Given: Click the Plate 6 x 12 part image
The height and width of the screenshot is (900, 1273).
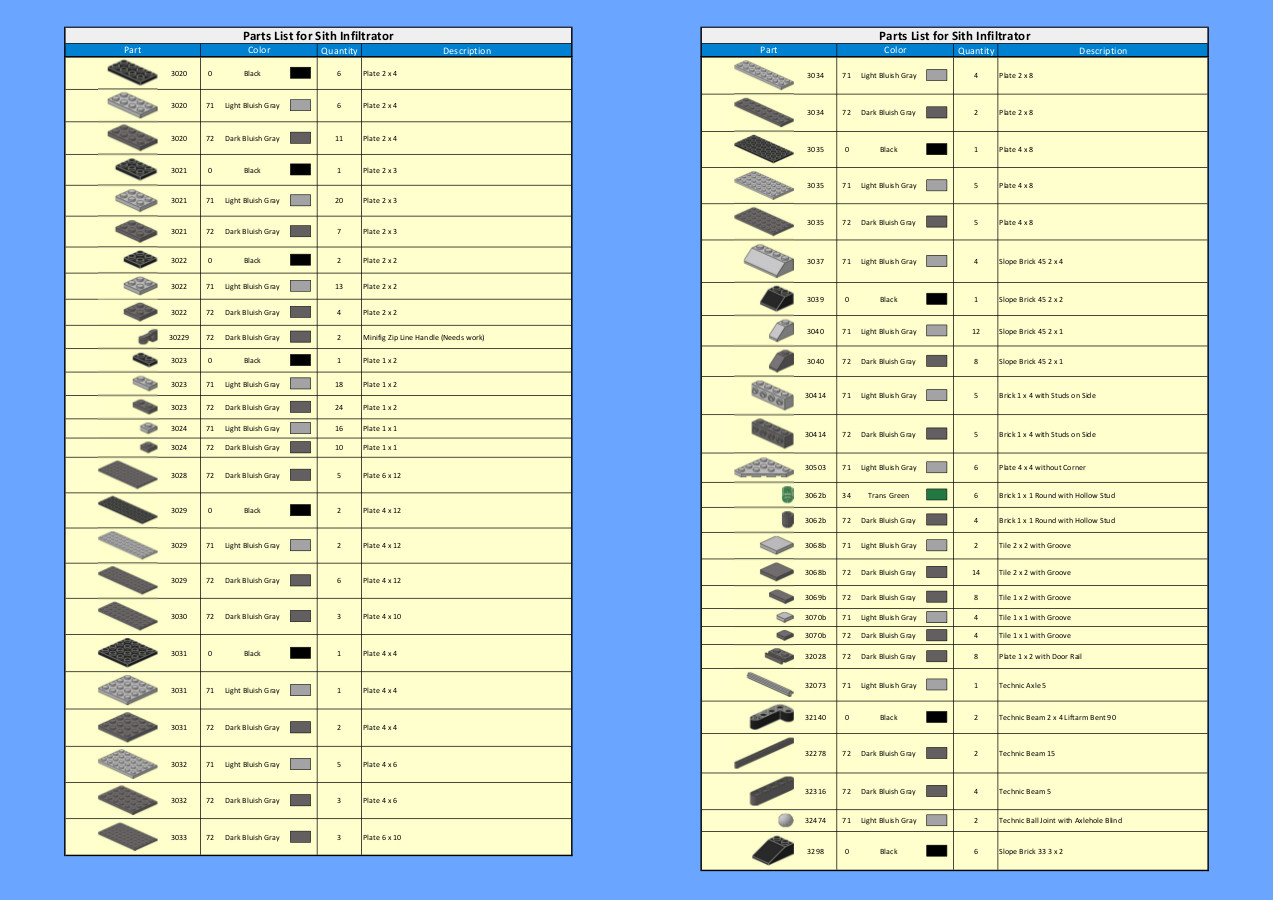Looking at the screenshot, I should click(x=128, y=475).
